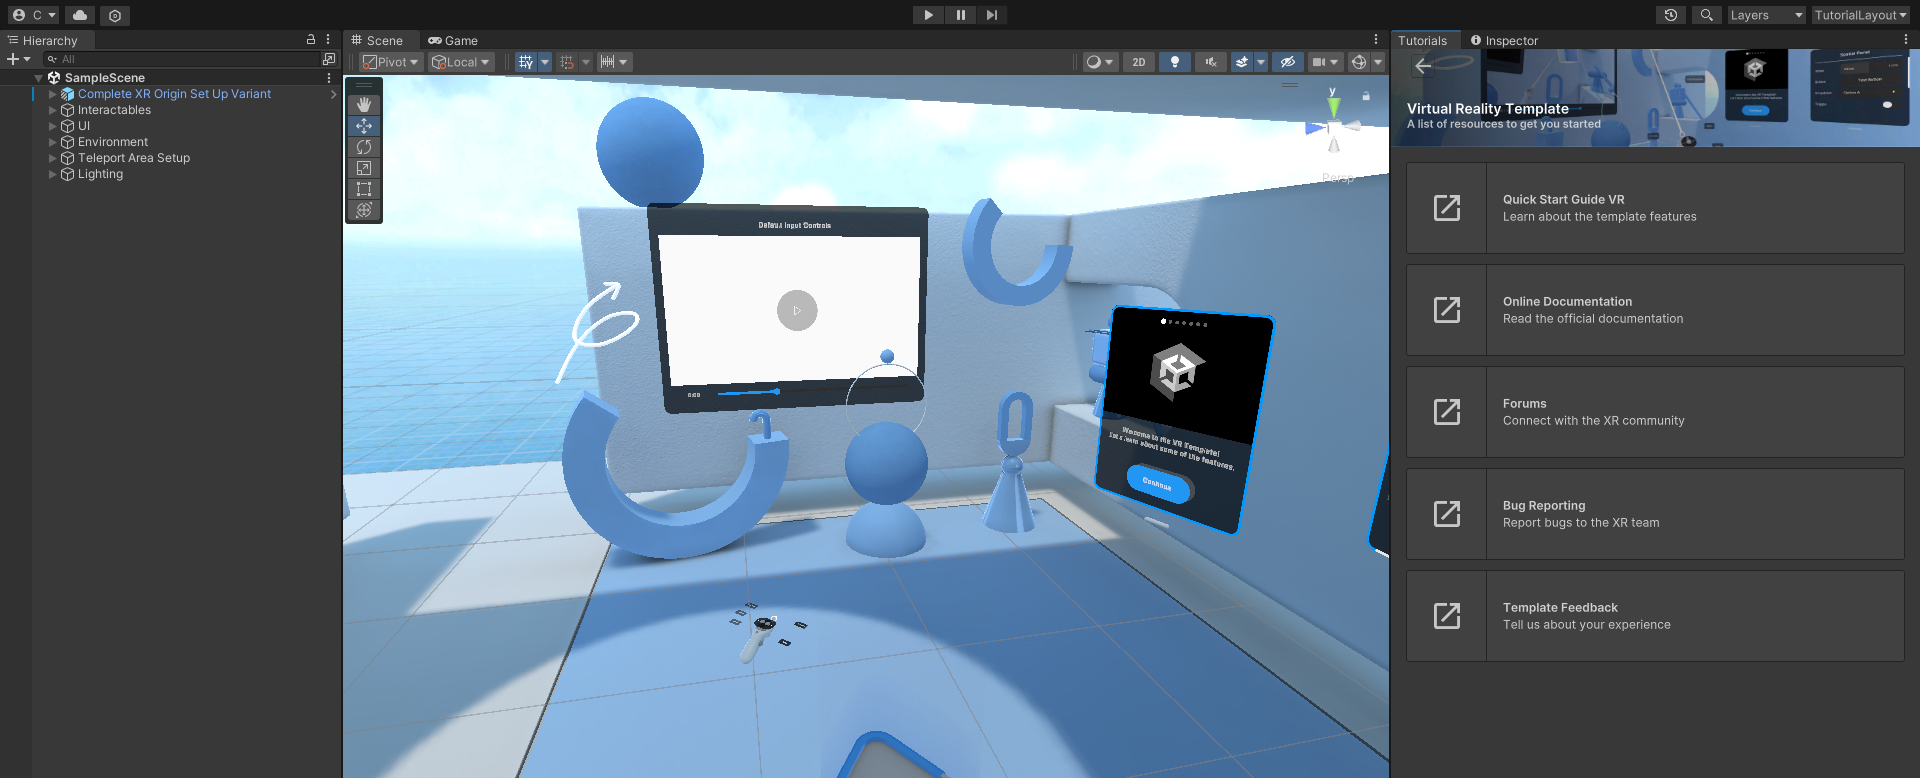Toggle grid snapping in Scene toolbar
The width and height of the screenshot is (1920, 778).
click(526, 62)
